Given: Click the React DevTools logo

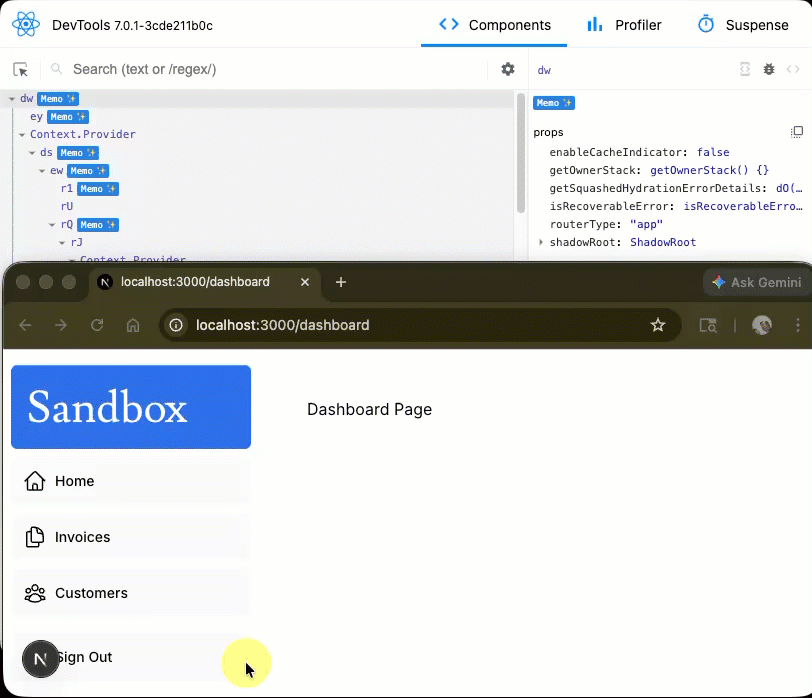Looking at the screenshot, I should point(24,22).
